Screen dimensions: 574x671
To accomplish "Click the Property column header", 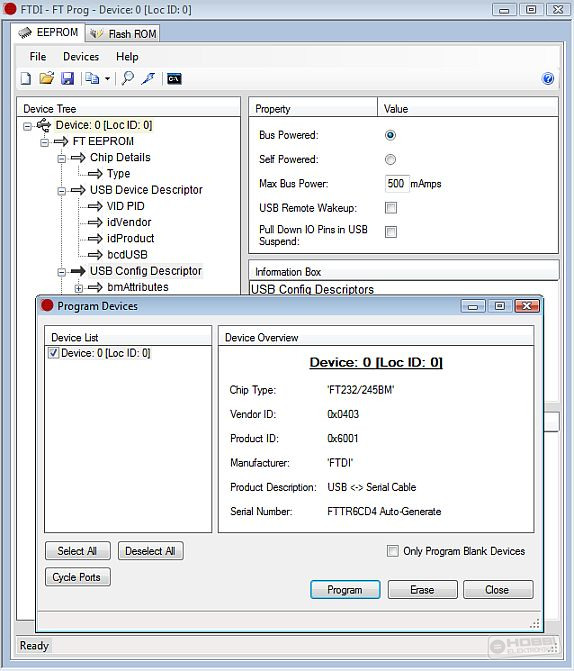I will coord(313,109).
